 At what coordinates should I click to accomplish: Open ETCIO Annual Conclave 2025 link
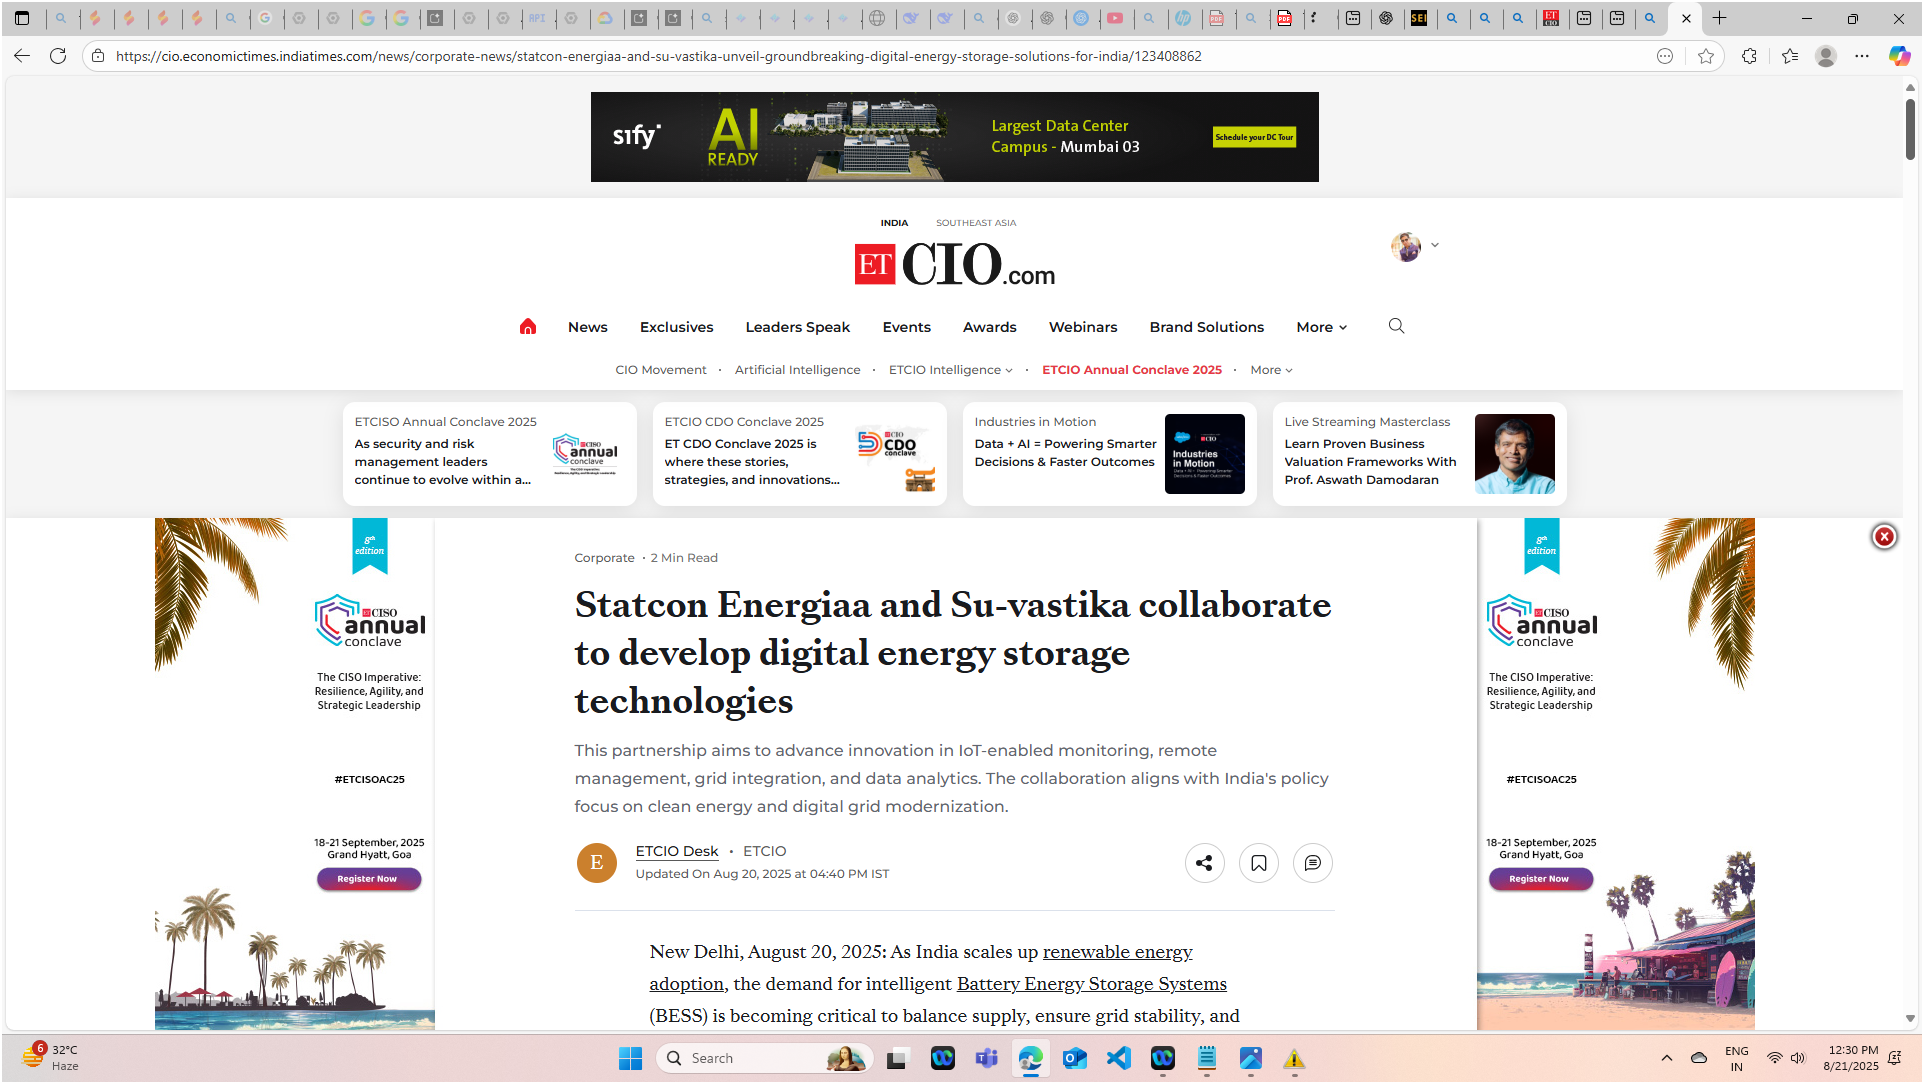(x=1132, y=370)
